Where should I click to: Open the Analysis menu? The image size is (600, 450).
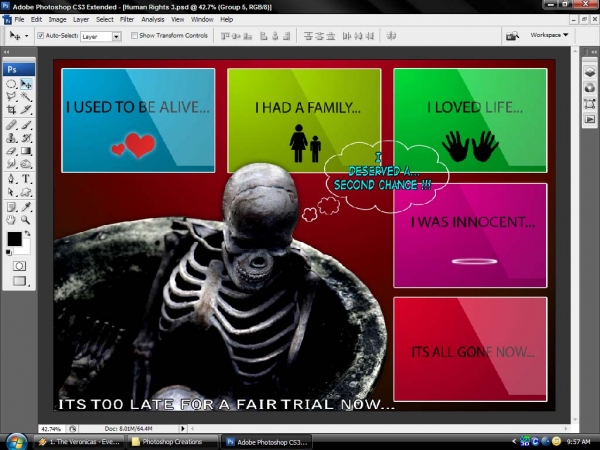pyautogui.click(x=153, y=20)
